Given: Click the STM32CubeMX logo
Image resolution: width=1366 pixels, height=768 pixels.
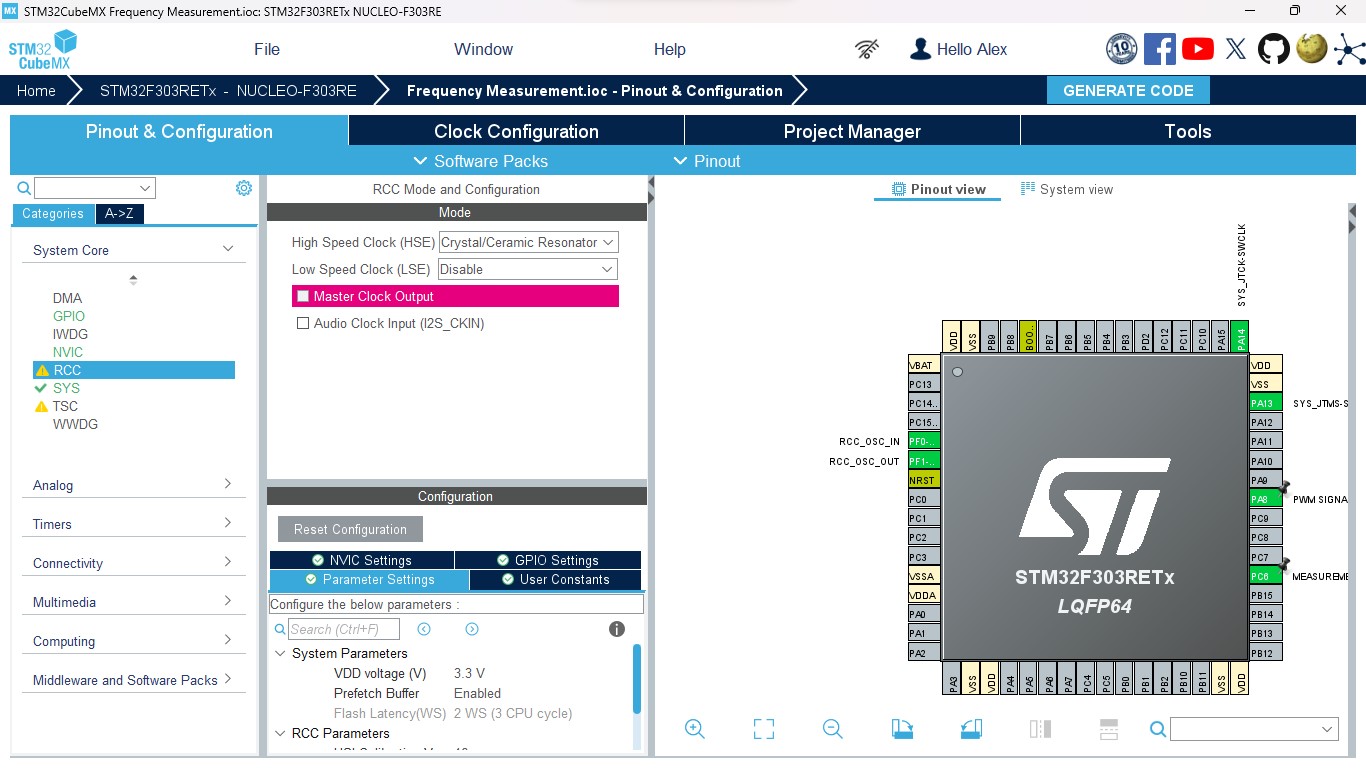Looking at the screenshot, I should coord(42,49).
